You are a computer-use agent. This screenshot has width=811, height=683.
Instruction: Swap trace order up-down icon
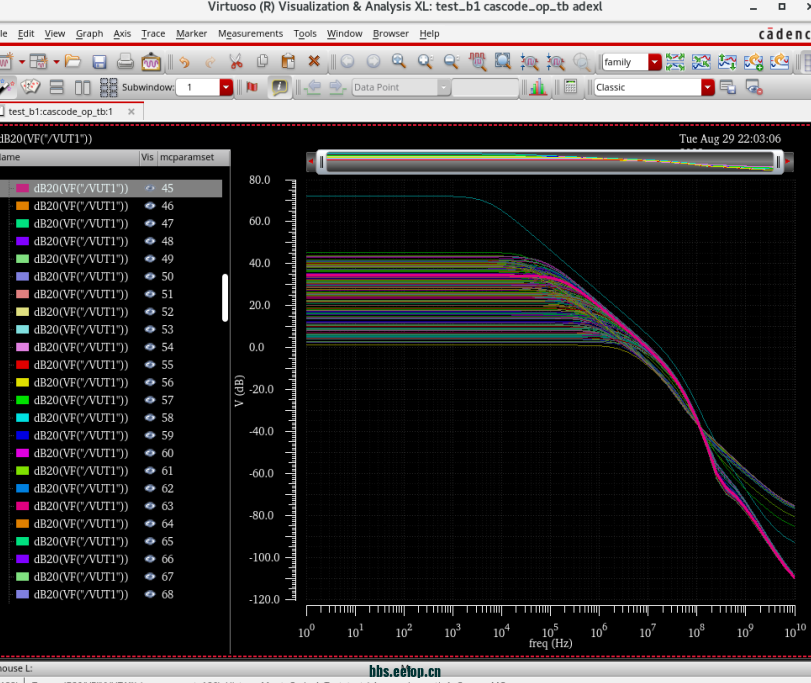[727, 62]
